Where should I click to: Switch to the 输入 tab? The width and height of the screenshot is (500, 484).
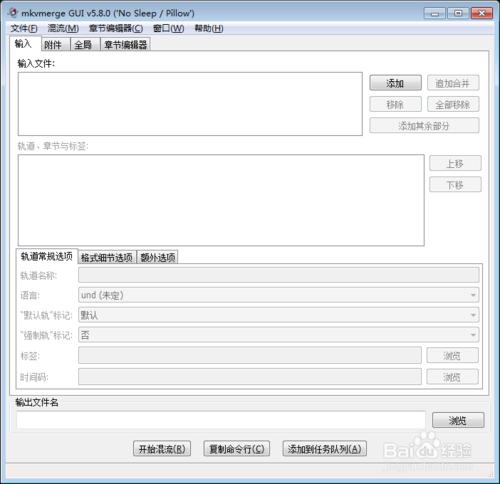pos(25,43)
